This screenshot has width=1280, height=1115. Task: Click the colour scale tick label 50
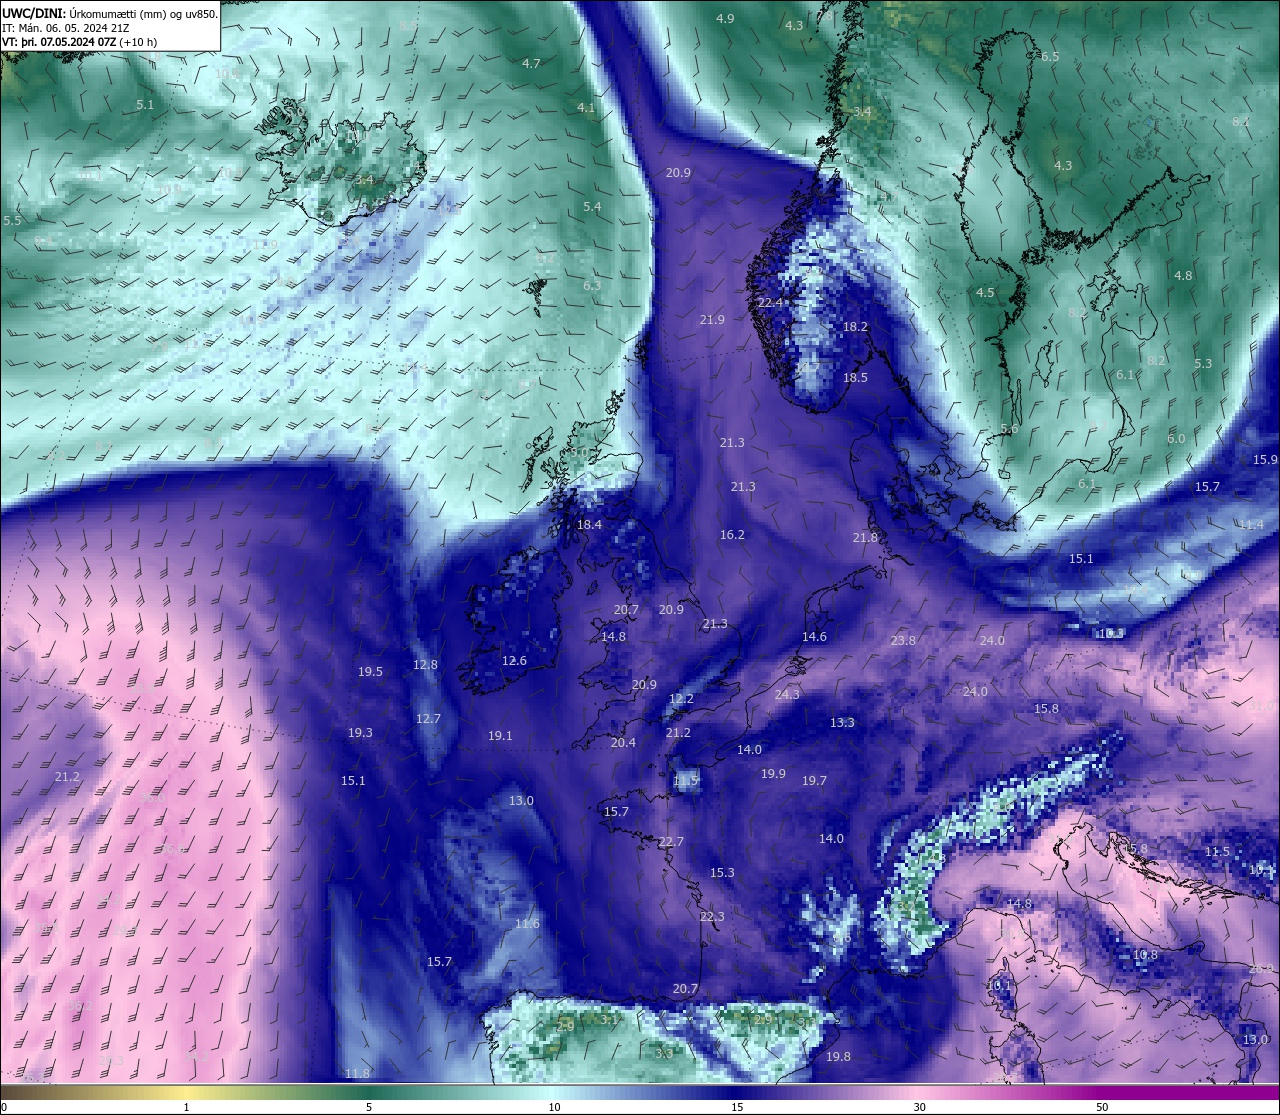pyautogui.click(x=1102, y=1107)
